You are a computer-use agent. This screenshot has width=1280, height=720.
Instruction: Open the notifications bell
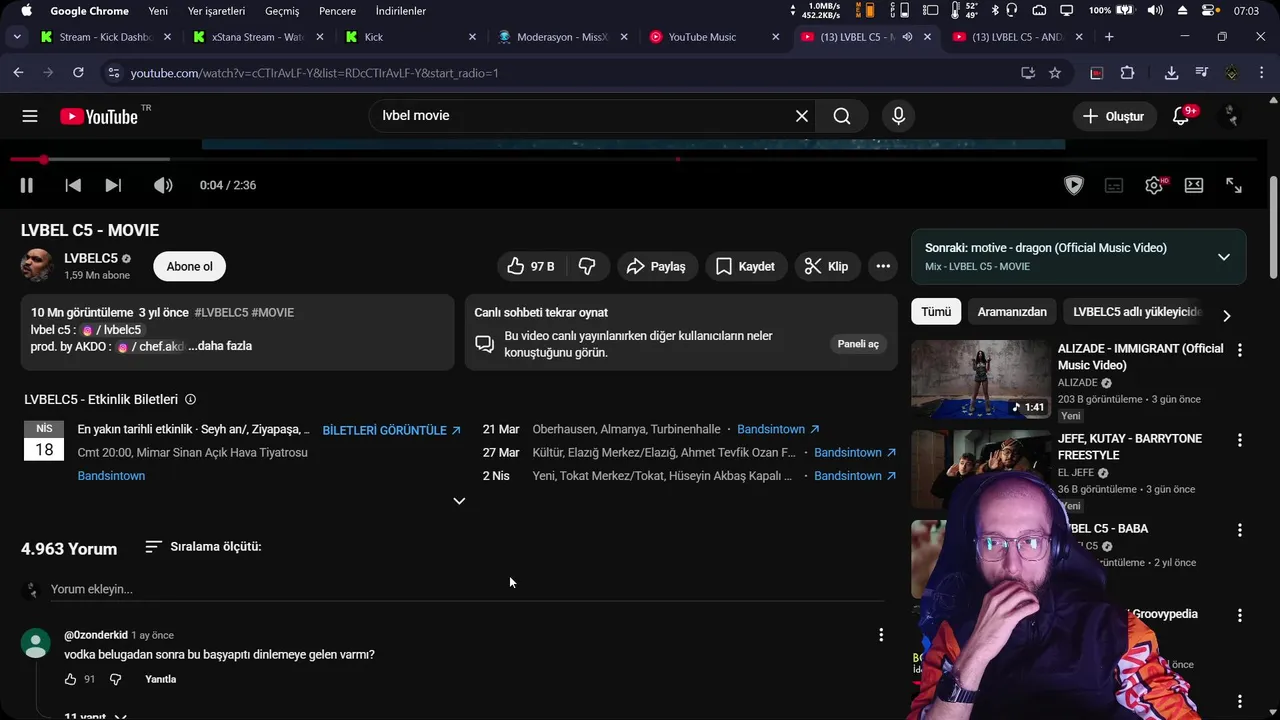pyautogui.click(x=1181, y=116)
